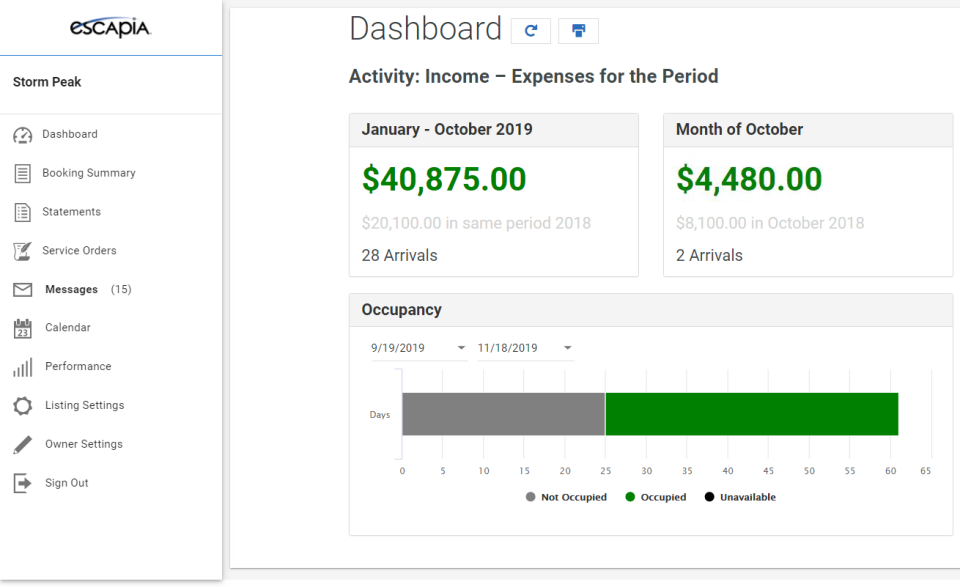Open Booking Summary menu item

[88, 173]
